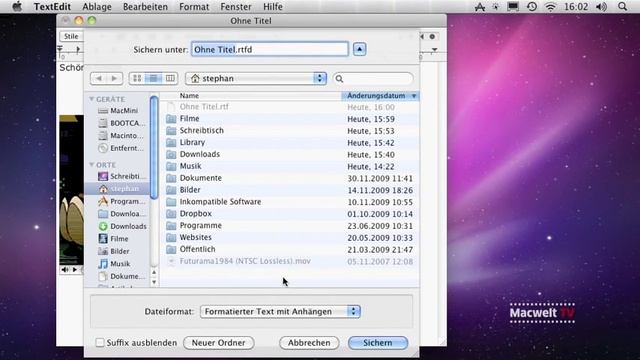
Task: Switch to column view
Action: 170,78
